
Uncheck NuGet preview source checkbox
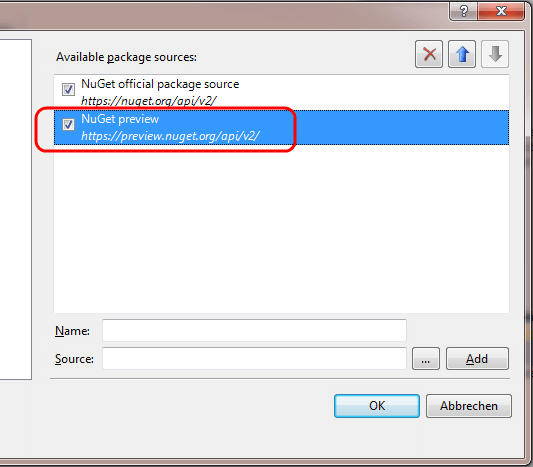pyautogui.click(x=68, y=124)
